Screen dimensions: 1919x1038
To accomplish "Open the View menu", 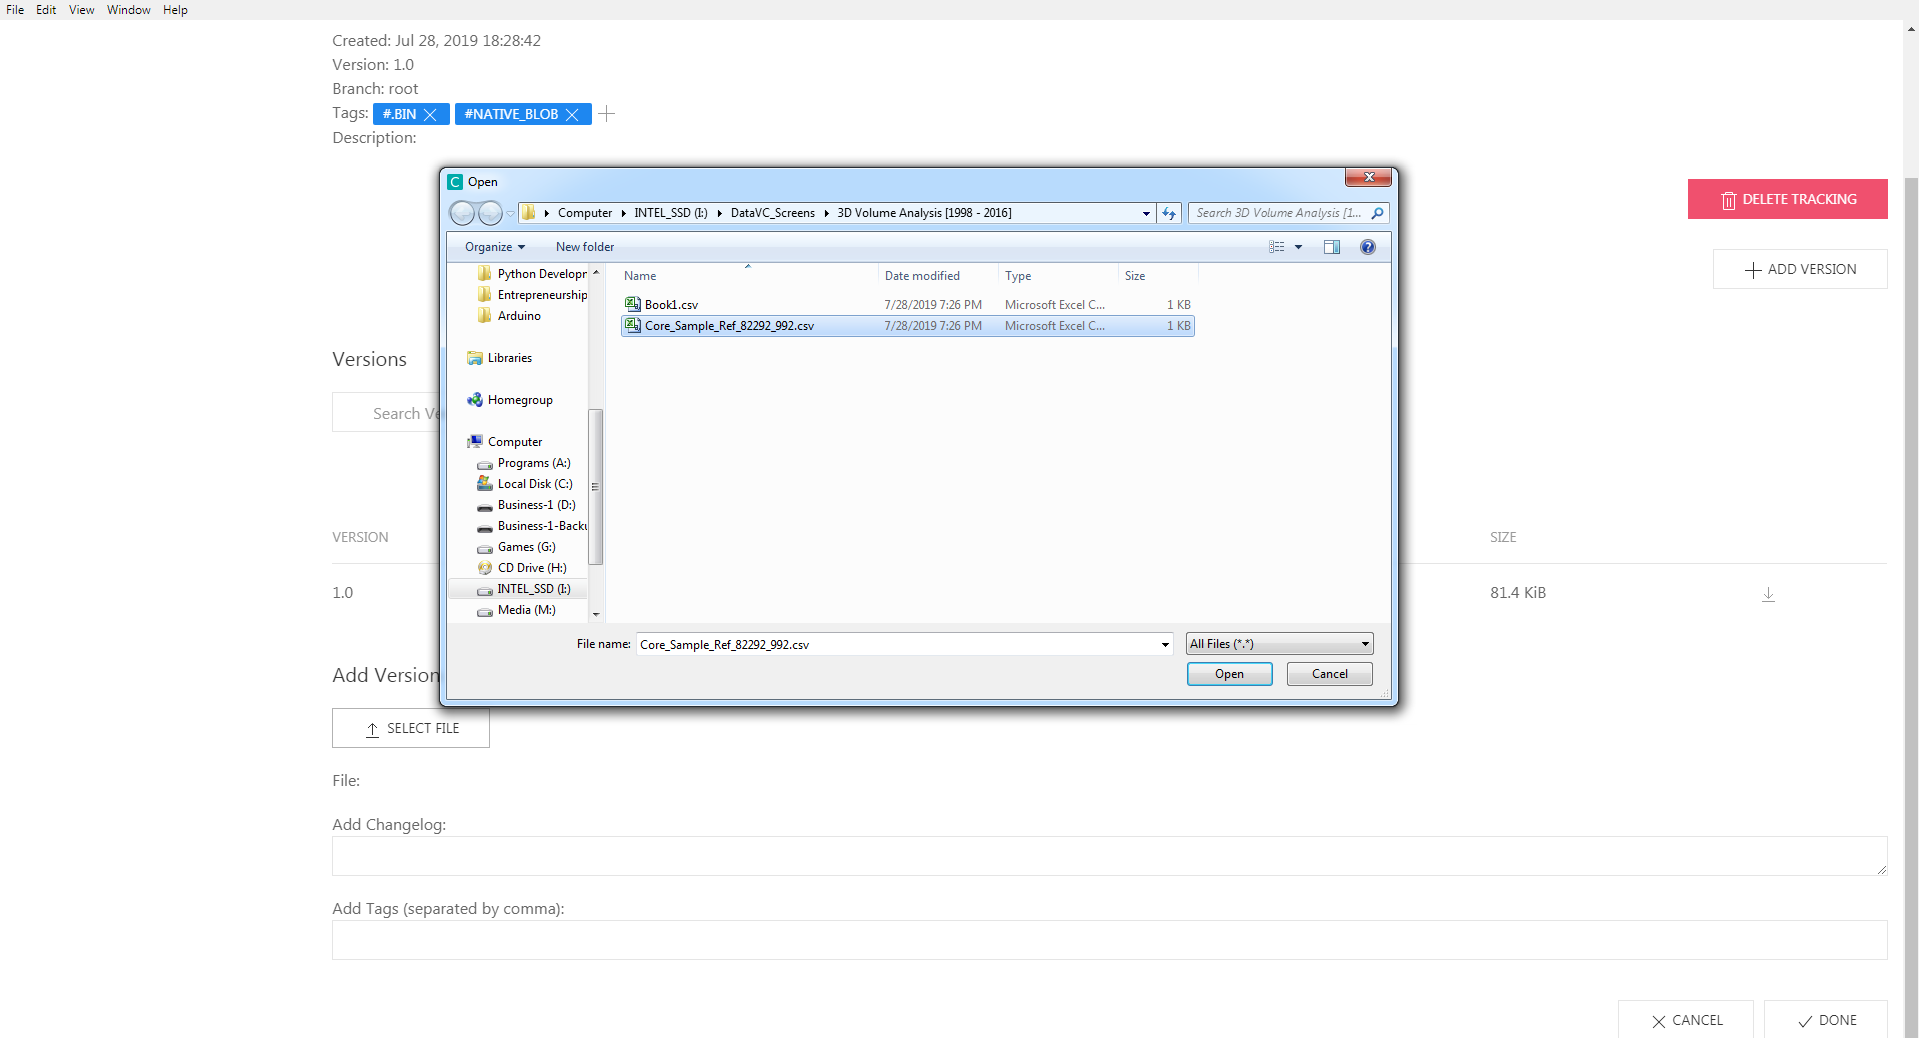I will tap(82, 10).
